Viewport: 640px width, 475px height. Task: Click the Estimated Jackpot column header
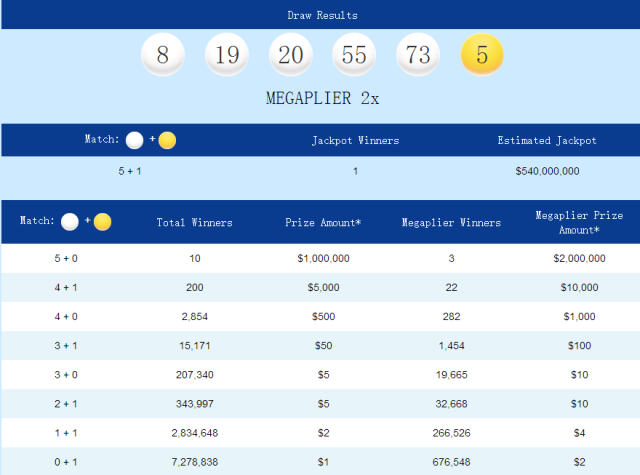[x=547, y=140]
